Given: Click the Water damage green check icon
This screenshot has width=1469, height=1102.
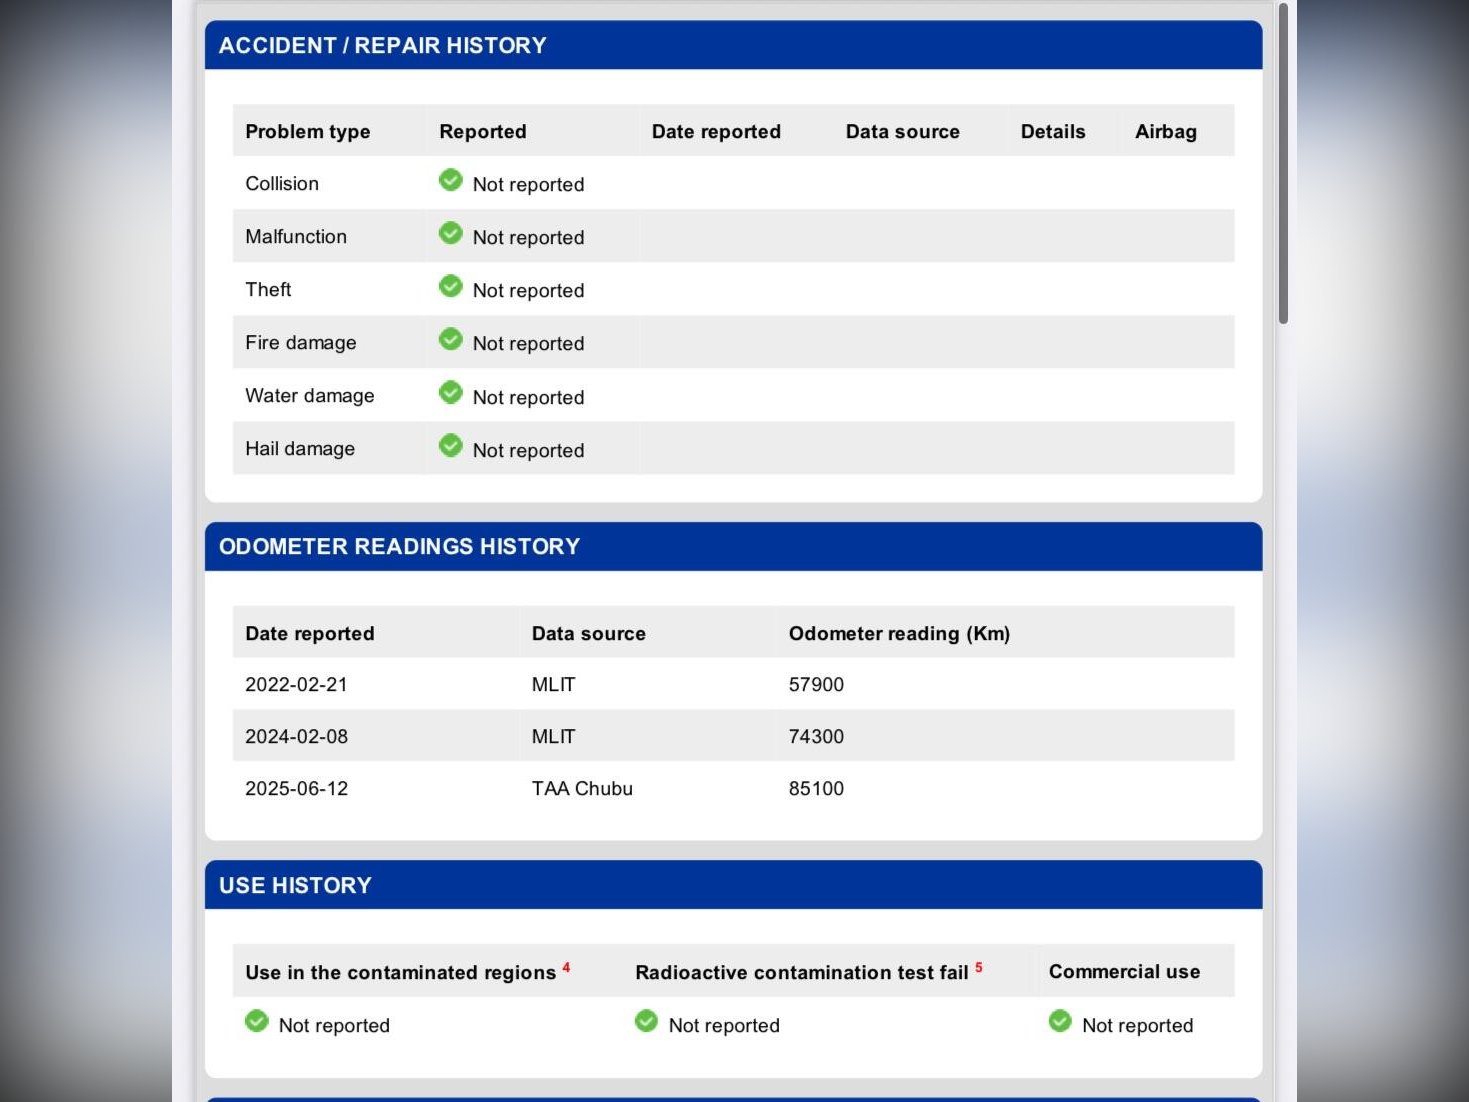Looking at the screenshot, I should point(451,392).
